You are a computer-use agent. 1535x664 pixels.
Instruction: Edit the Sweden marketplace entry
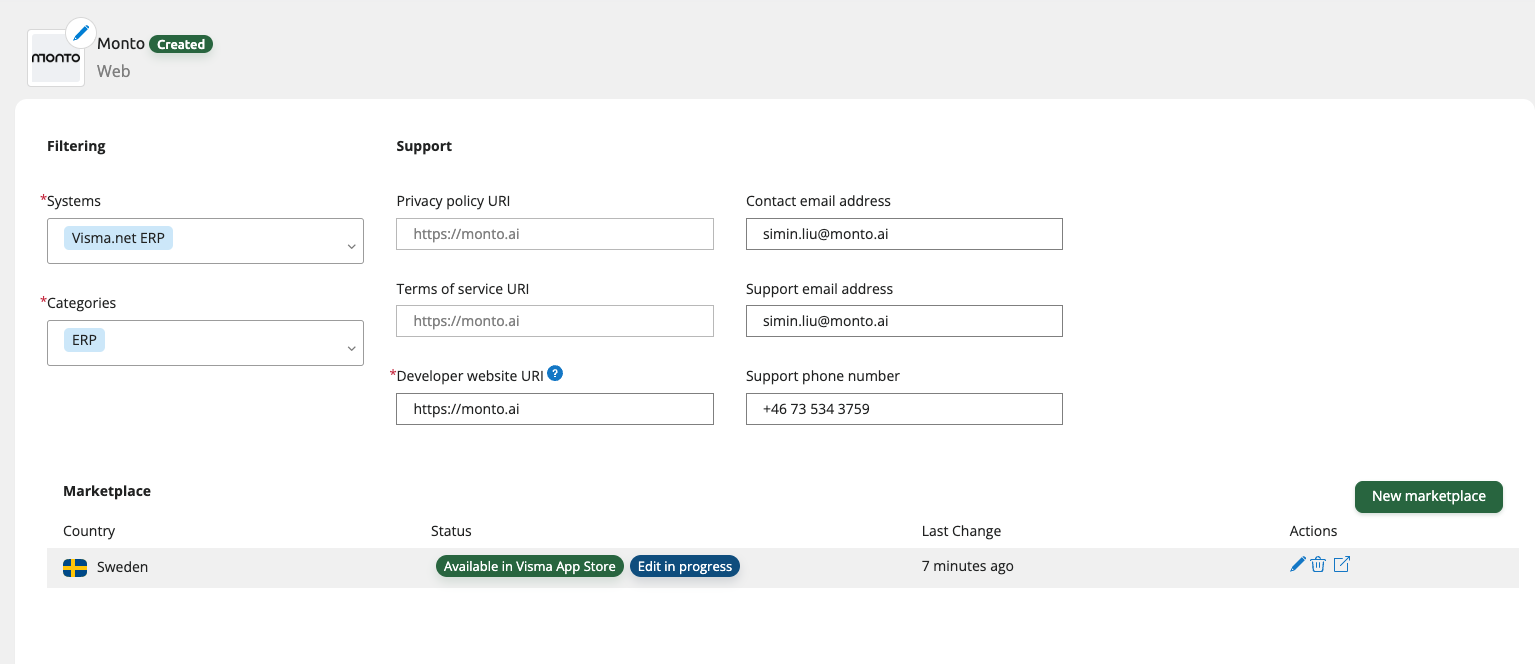(x=1298, y=565)
